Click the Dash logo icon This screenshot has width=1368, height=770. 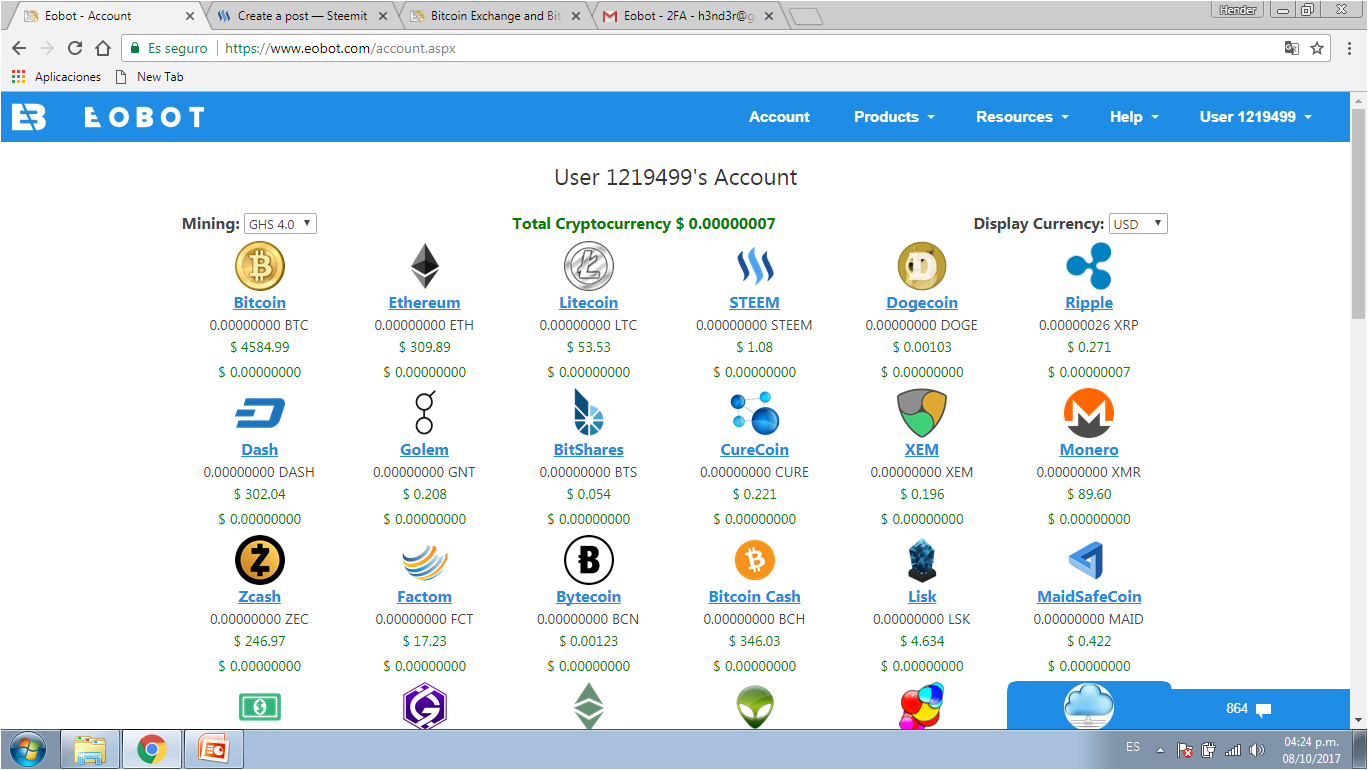coord(260,413)
